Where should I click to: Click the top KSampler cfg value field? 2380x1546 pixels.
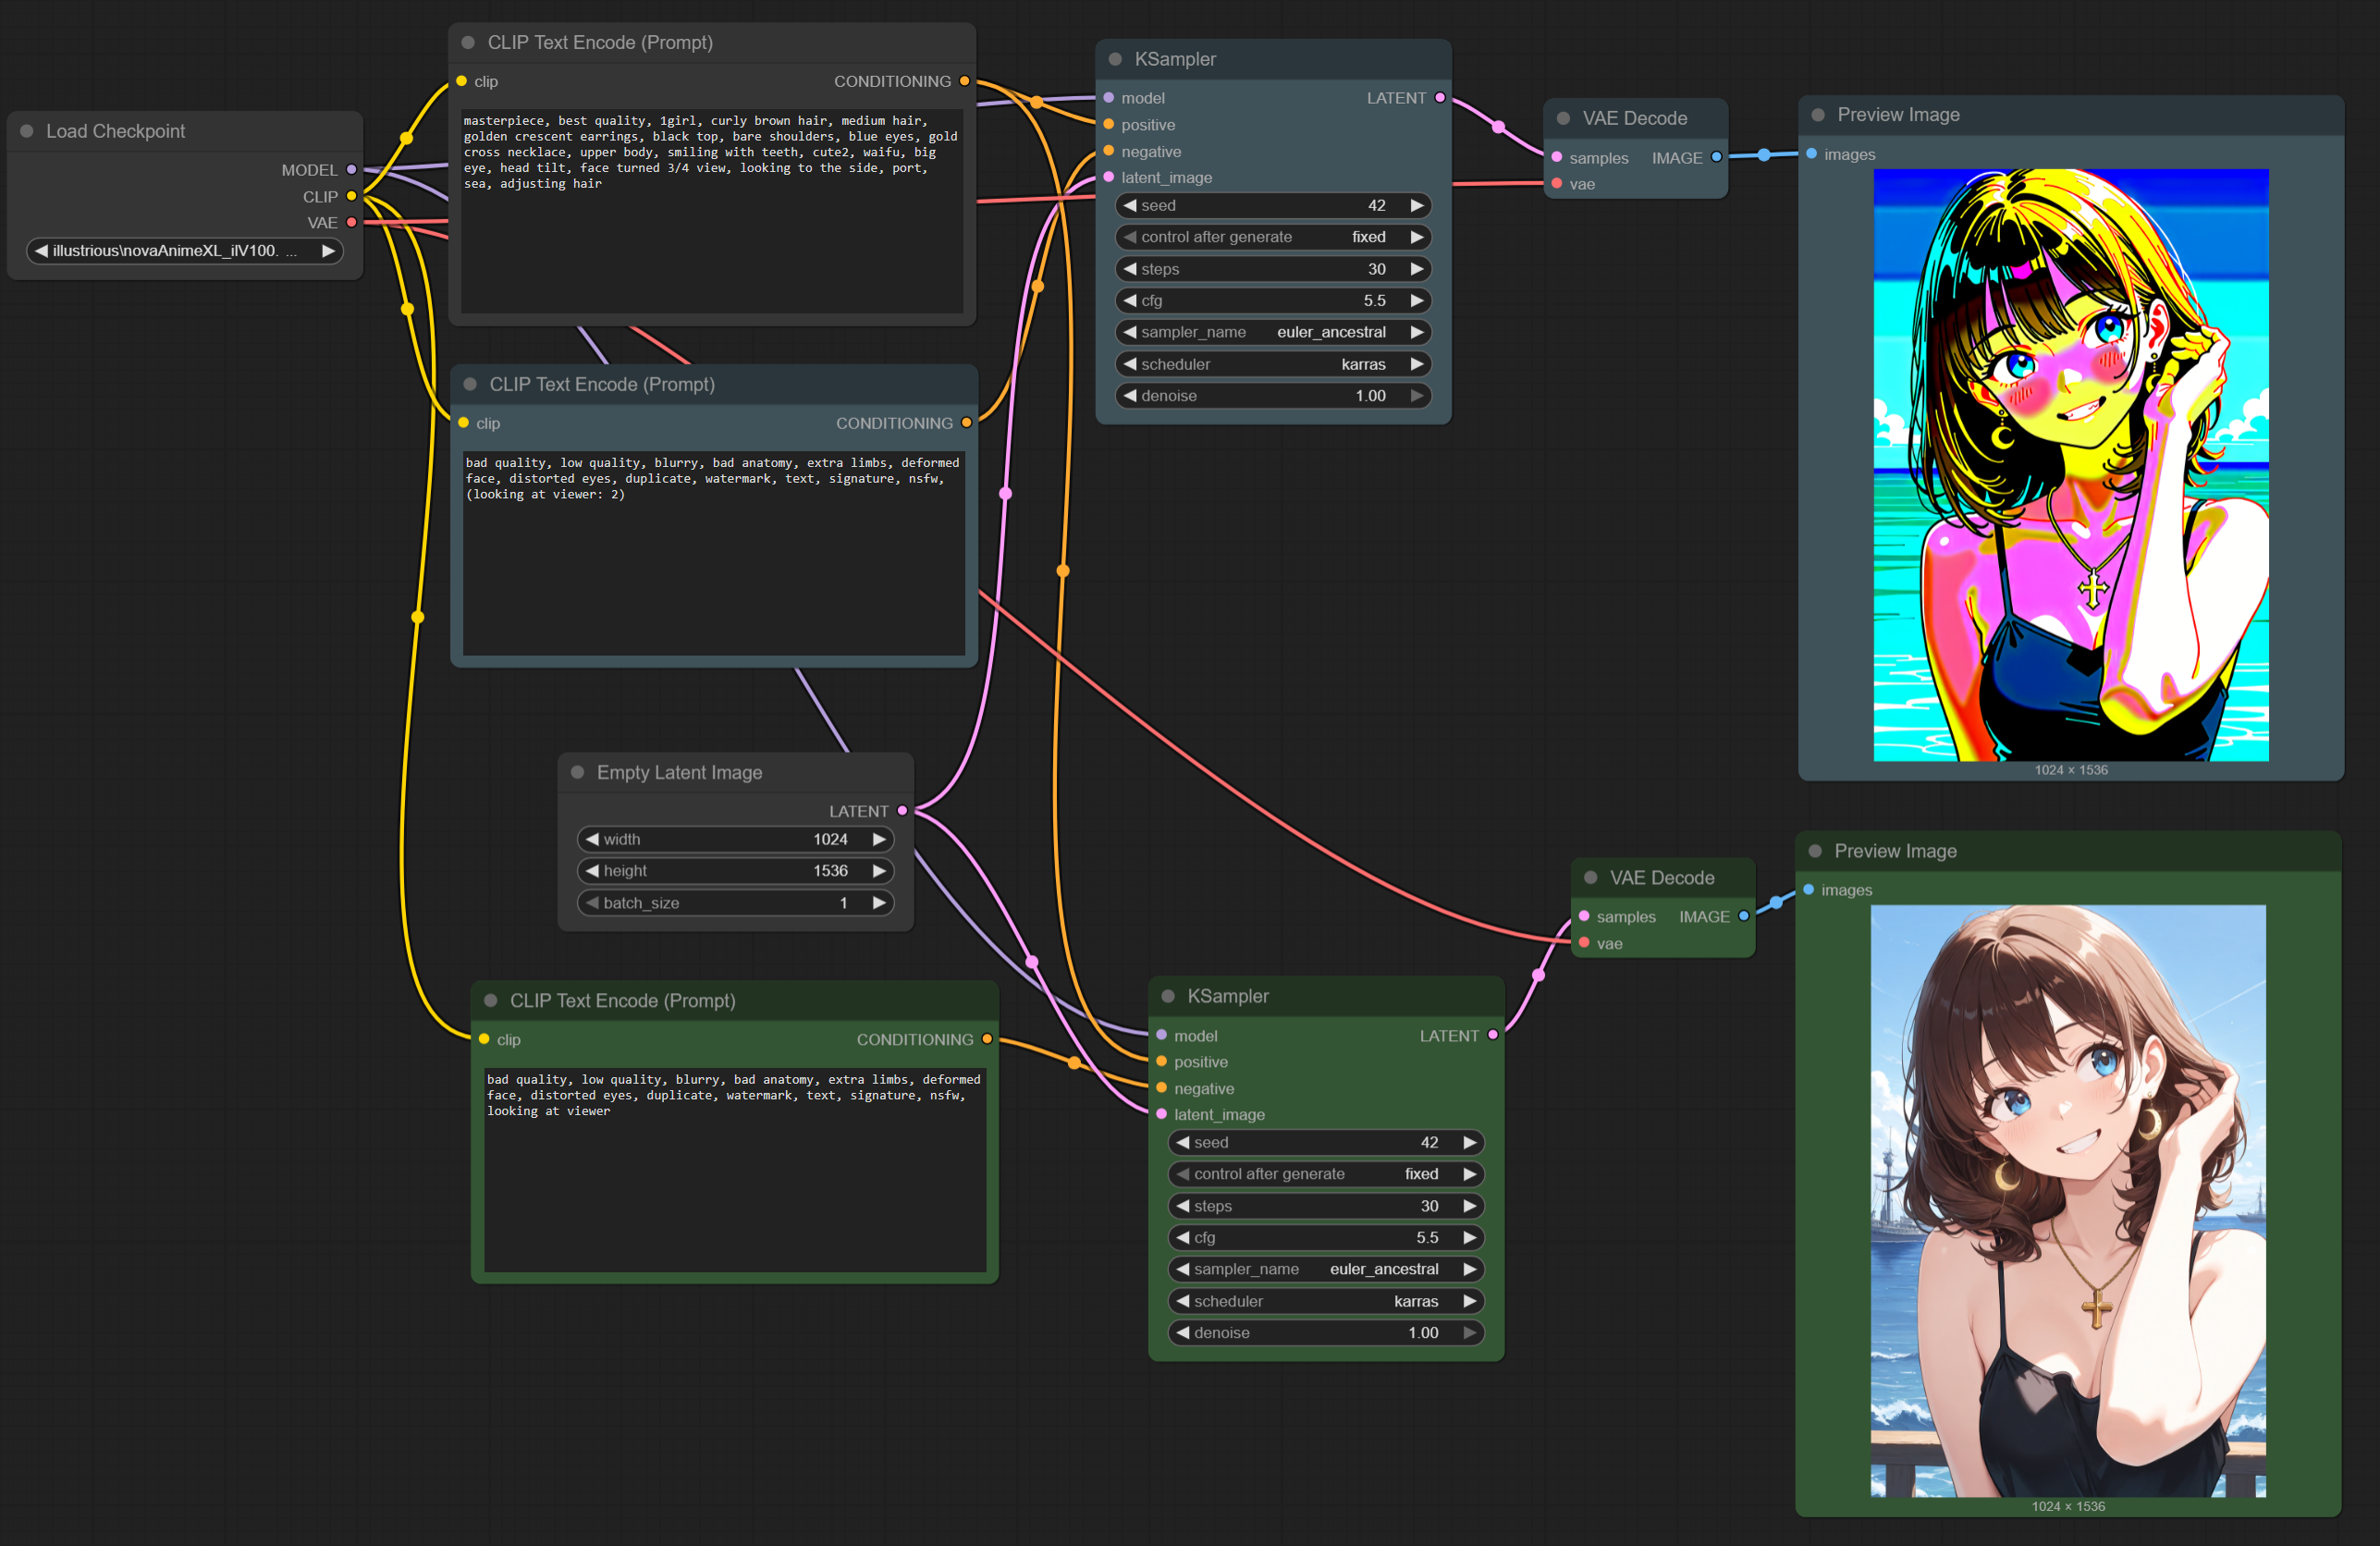1272,300
